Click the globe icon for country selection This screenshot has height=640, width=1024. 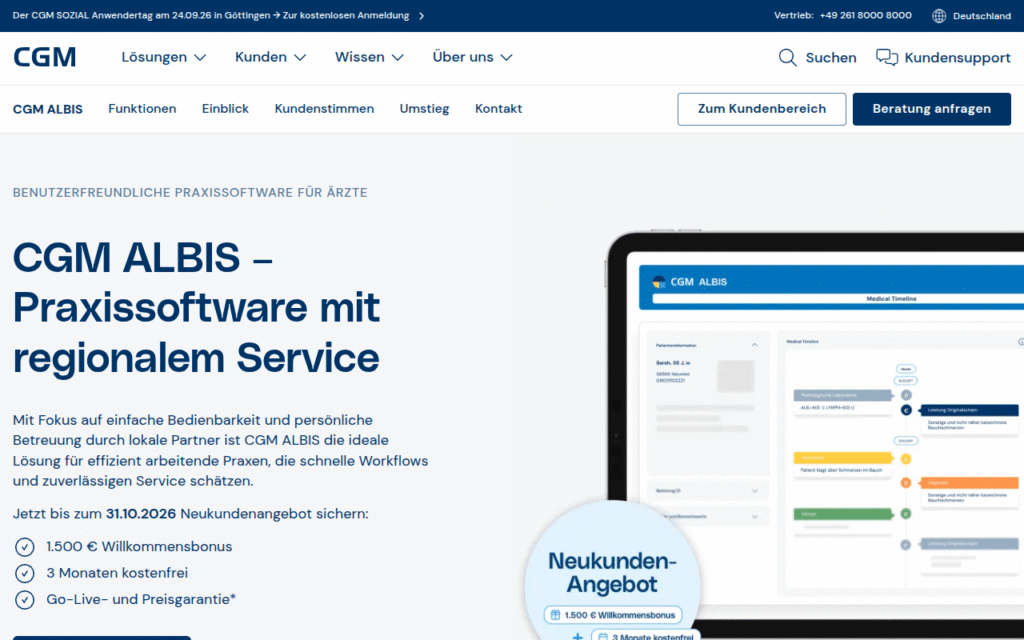click(939, 16)
